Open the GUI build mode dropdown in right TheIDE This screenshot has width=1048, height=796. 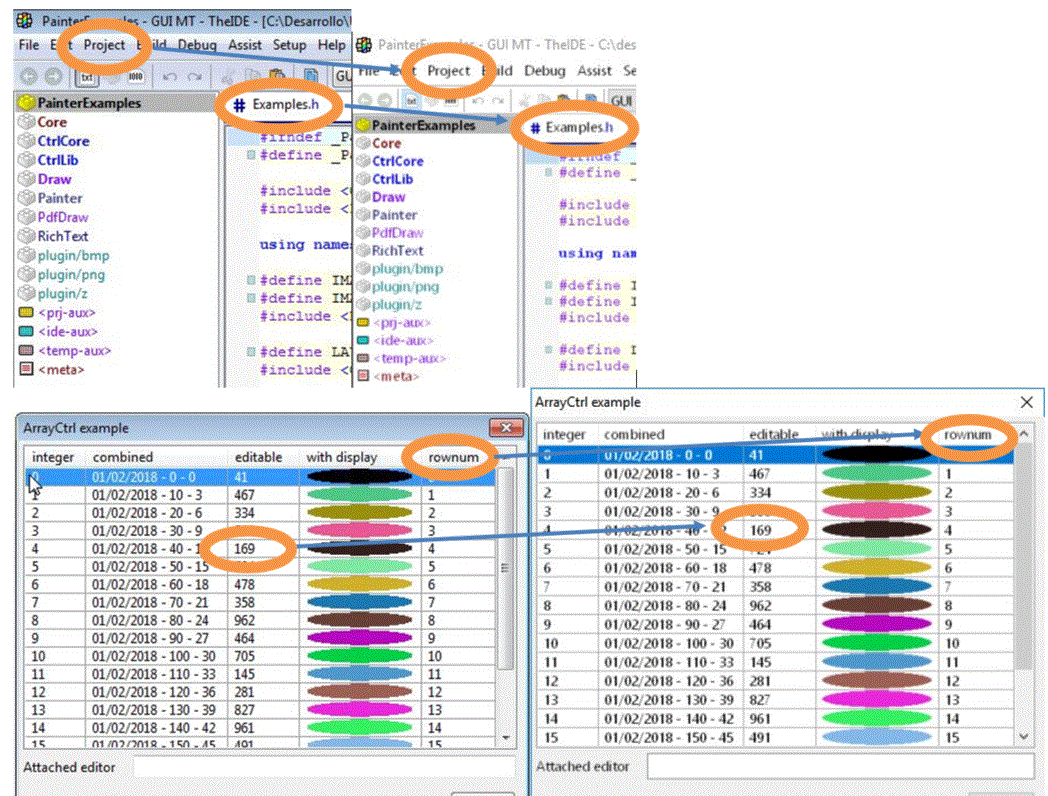point(622,101)
